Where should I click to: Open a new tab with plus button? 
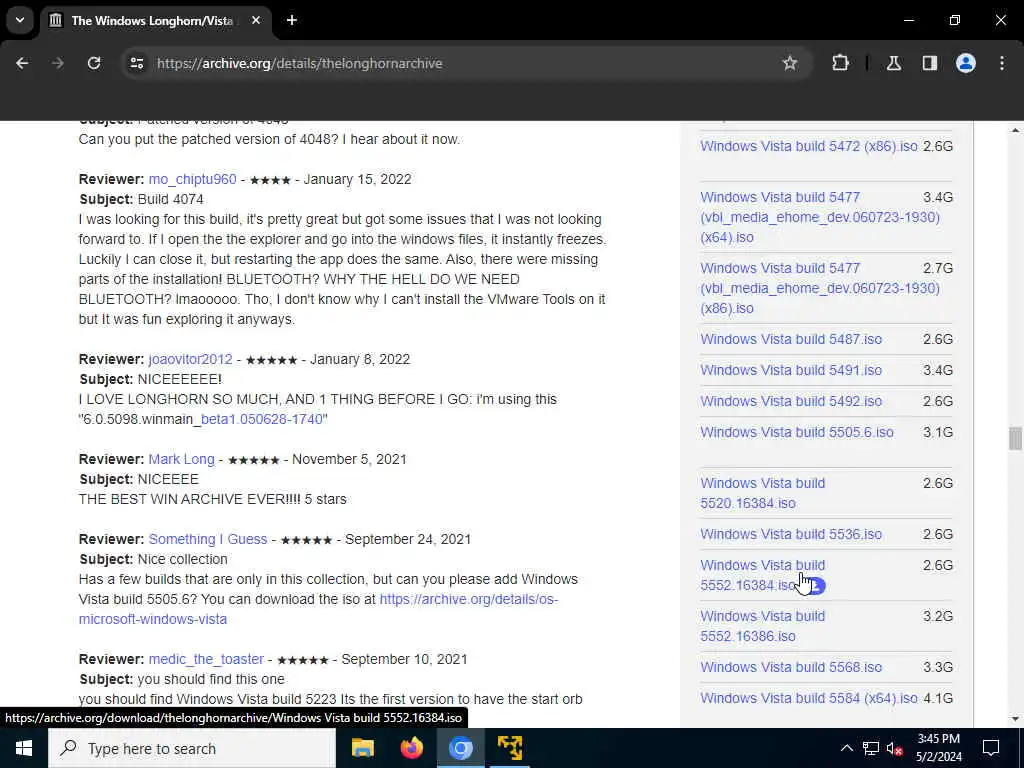point(292,20)
